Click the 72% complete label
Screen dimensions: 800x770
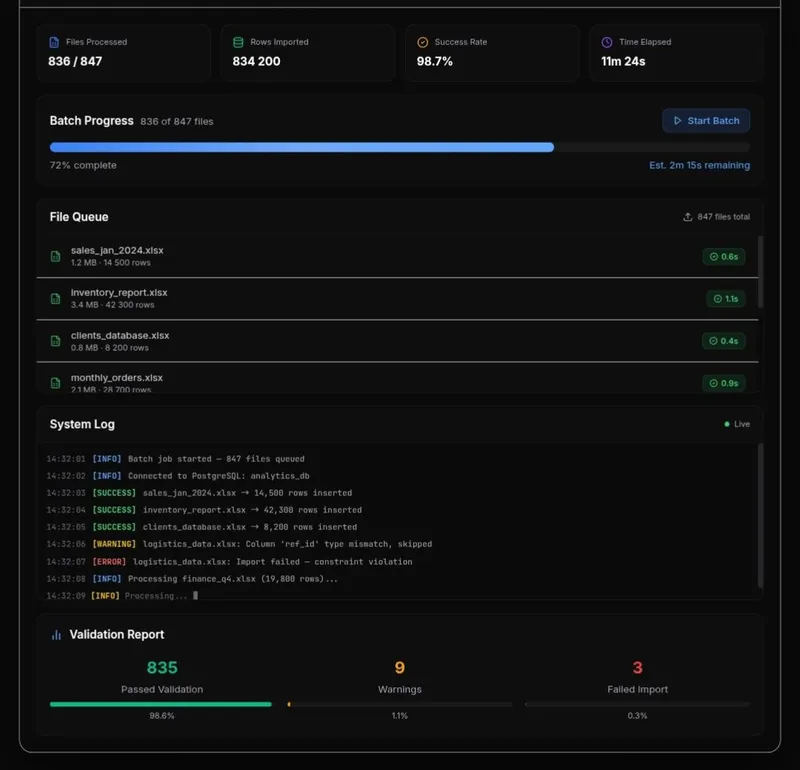[83, 165]
